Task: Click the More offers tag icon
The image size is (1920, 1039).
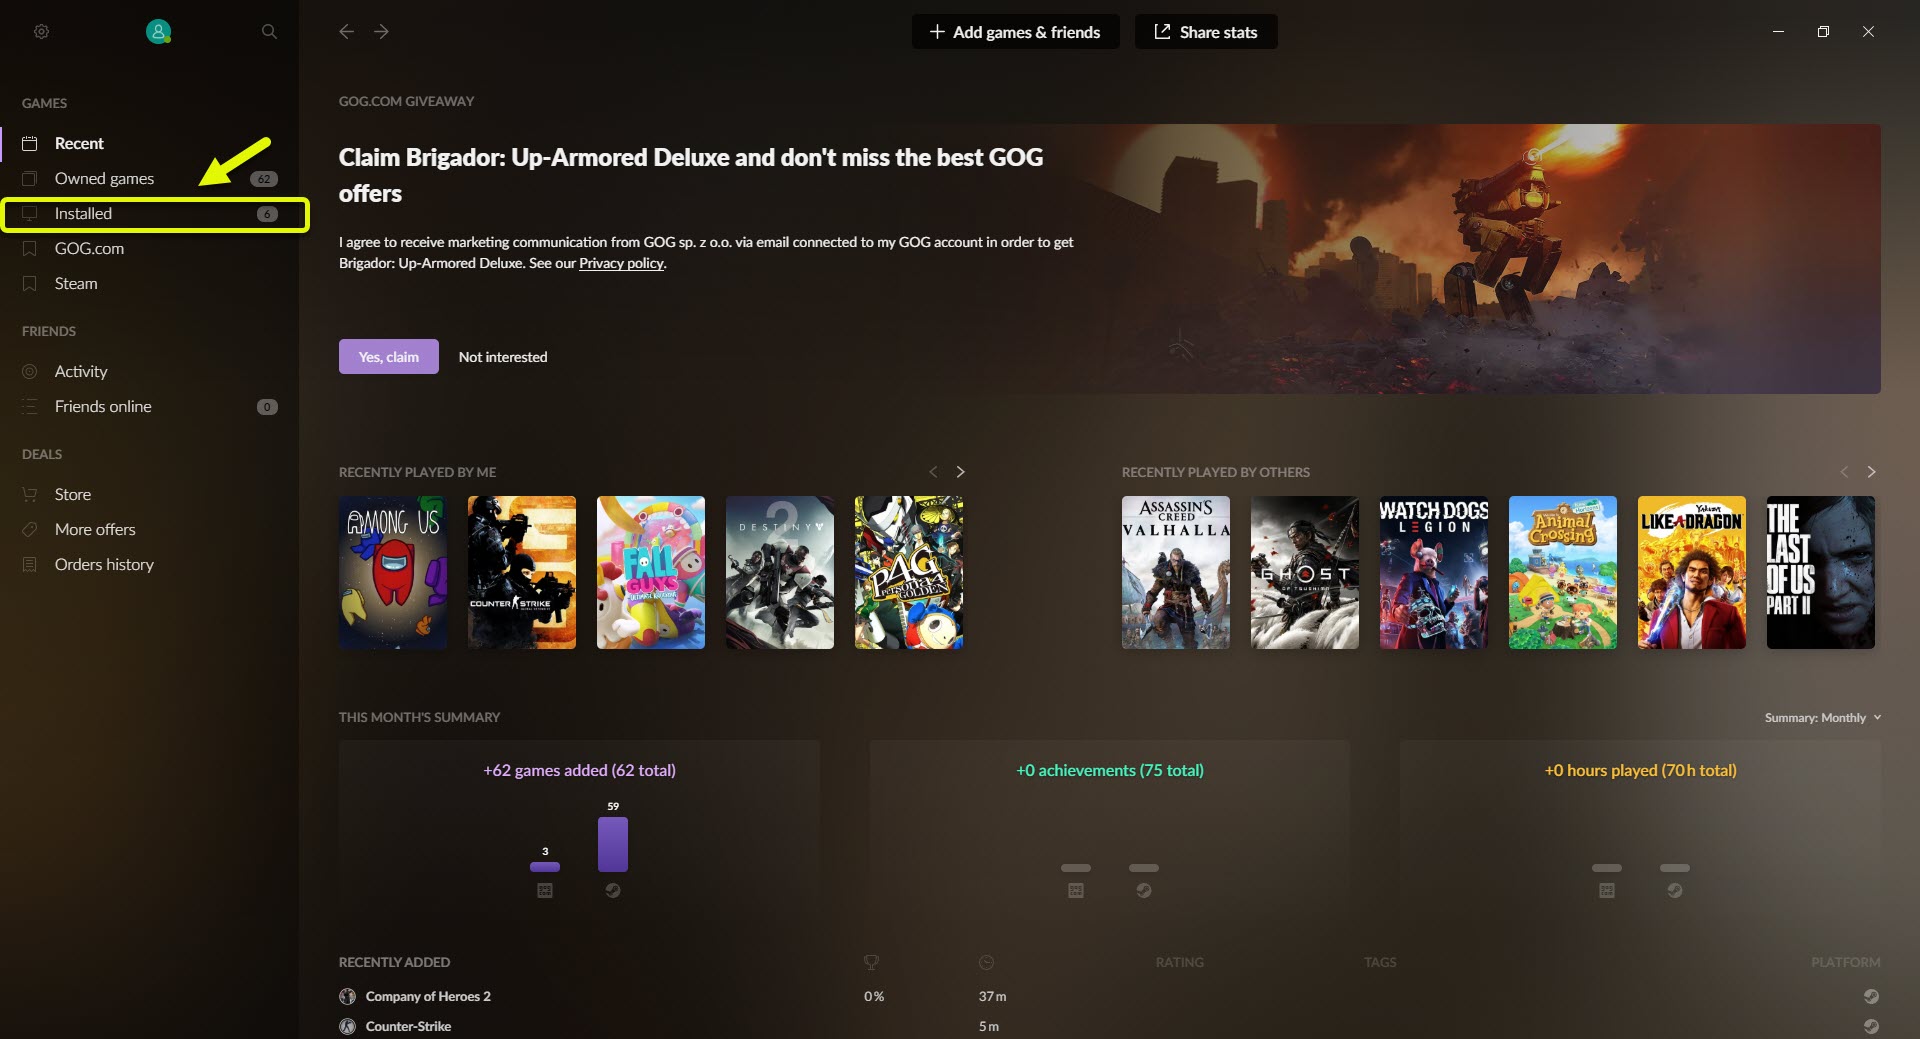Action: [x=30, y=529]
